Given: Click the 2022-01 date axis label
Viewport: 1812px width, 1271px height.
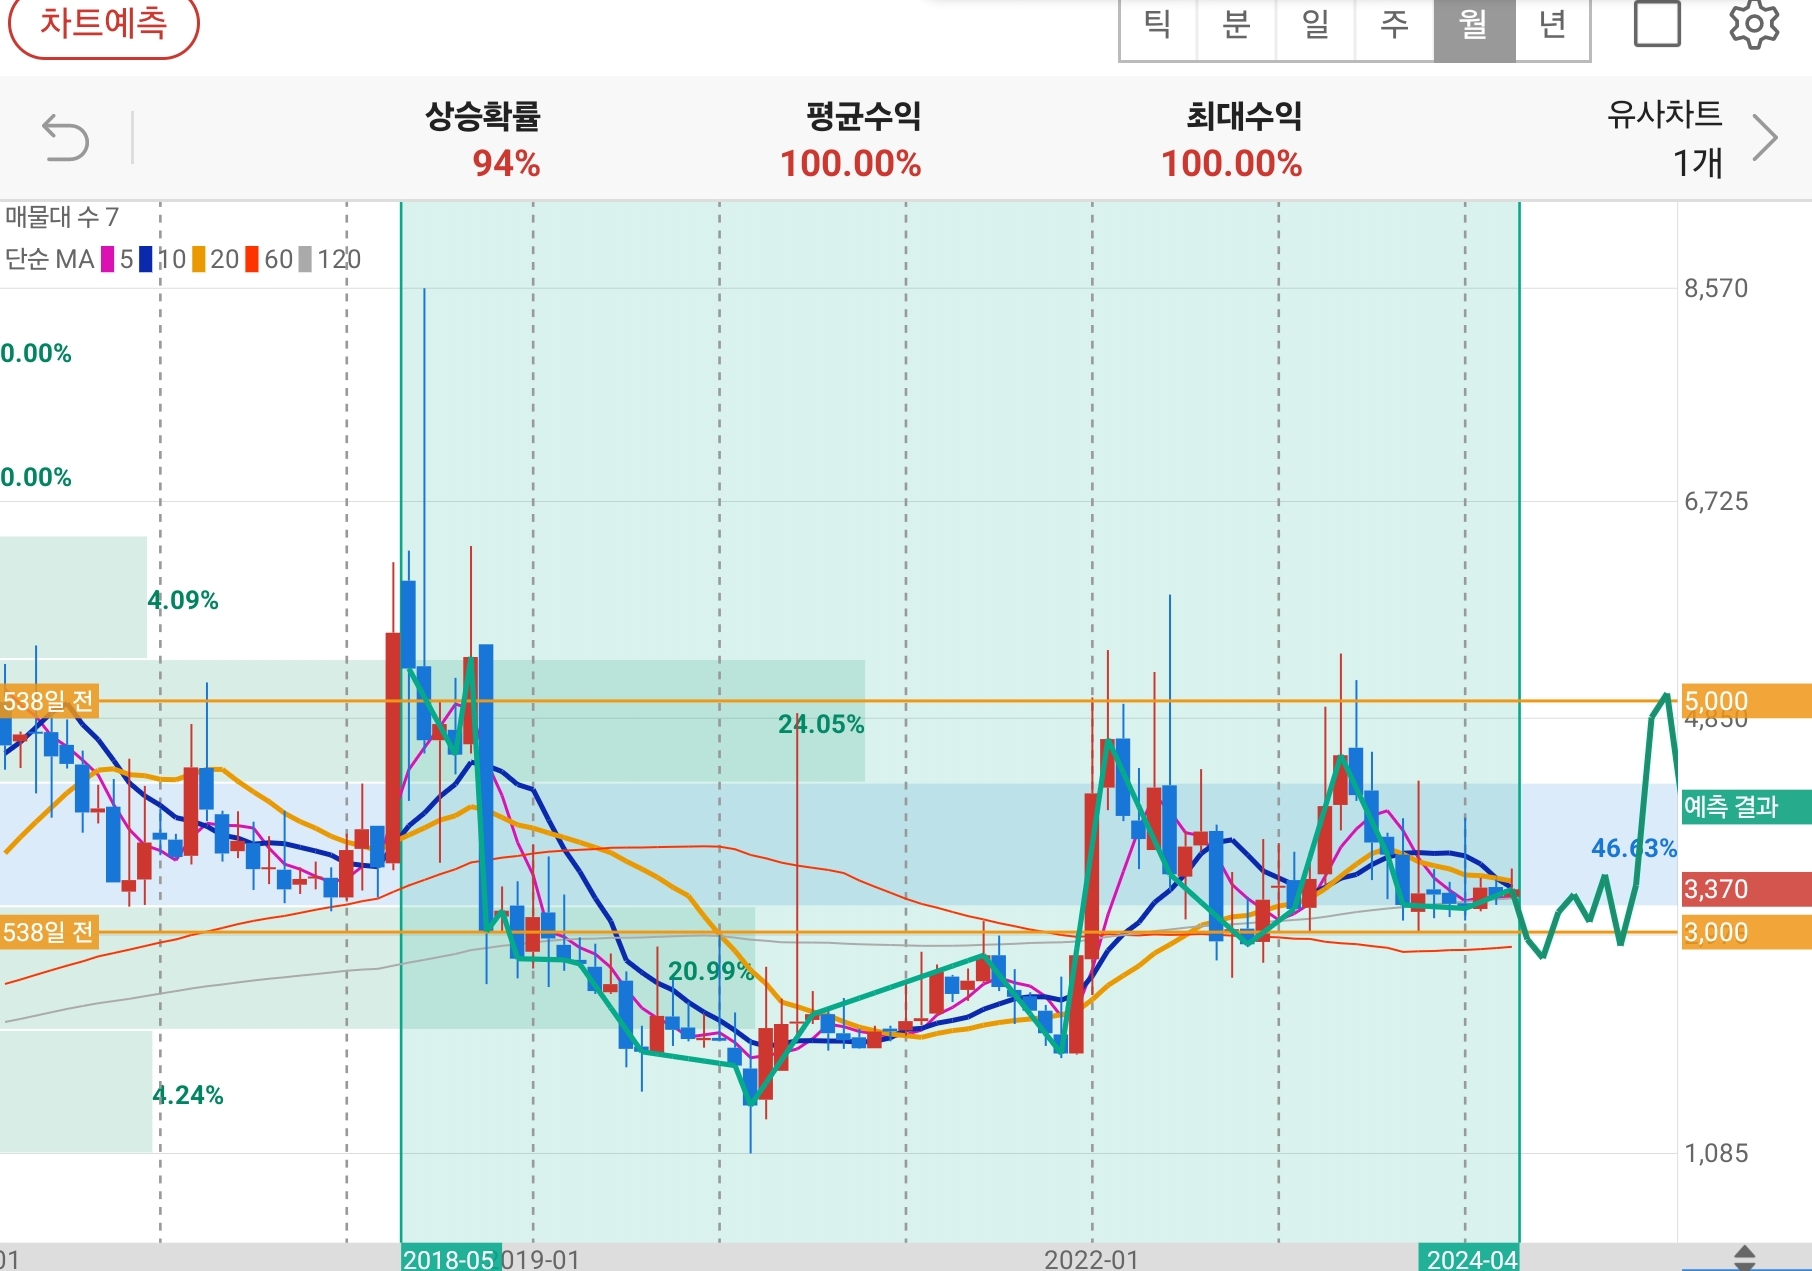Looking at the screenshot, I should (x=1092, y=1259).
